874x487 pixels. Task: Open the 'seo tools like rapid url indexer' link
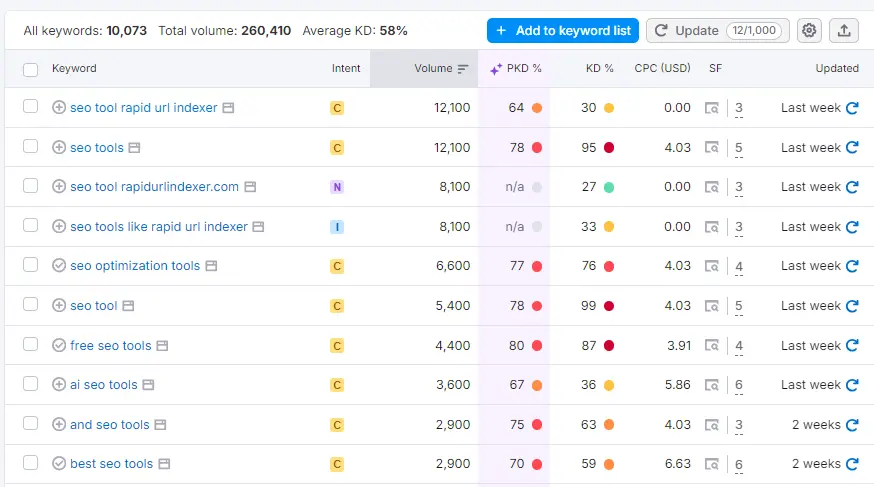coord(158,227)
